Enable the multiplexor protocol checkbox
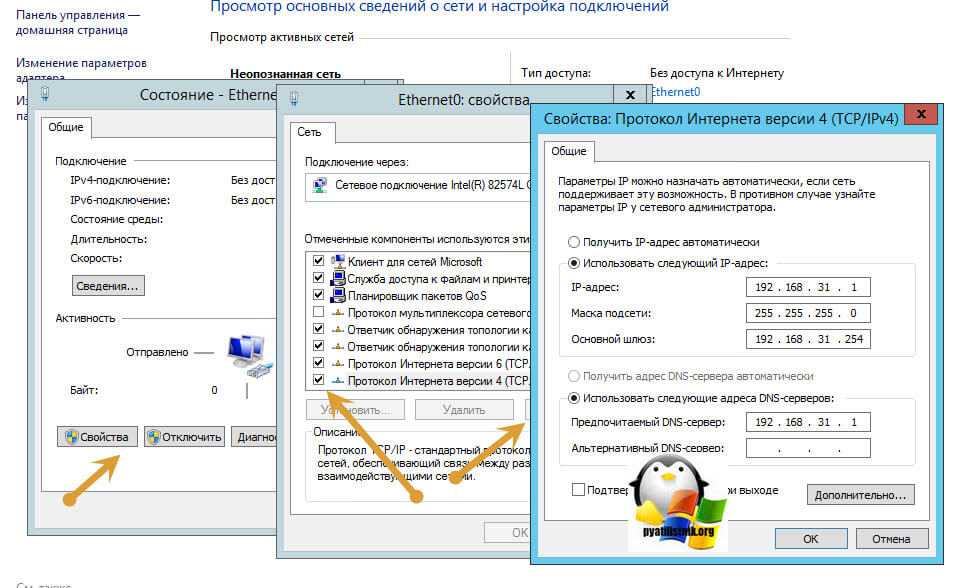Screen dimensions: 975x588 click(x=318, y=312)
